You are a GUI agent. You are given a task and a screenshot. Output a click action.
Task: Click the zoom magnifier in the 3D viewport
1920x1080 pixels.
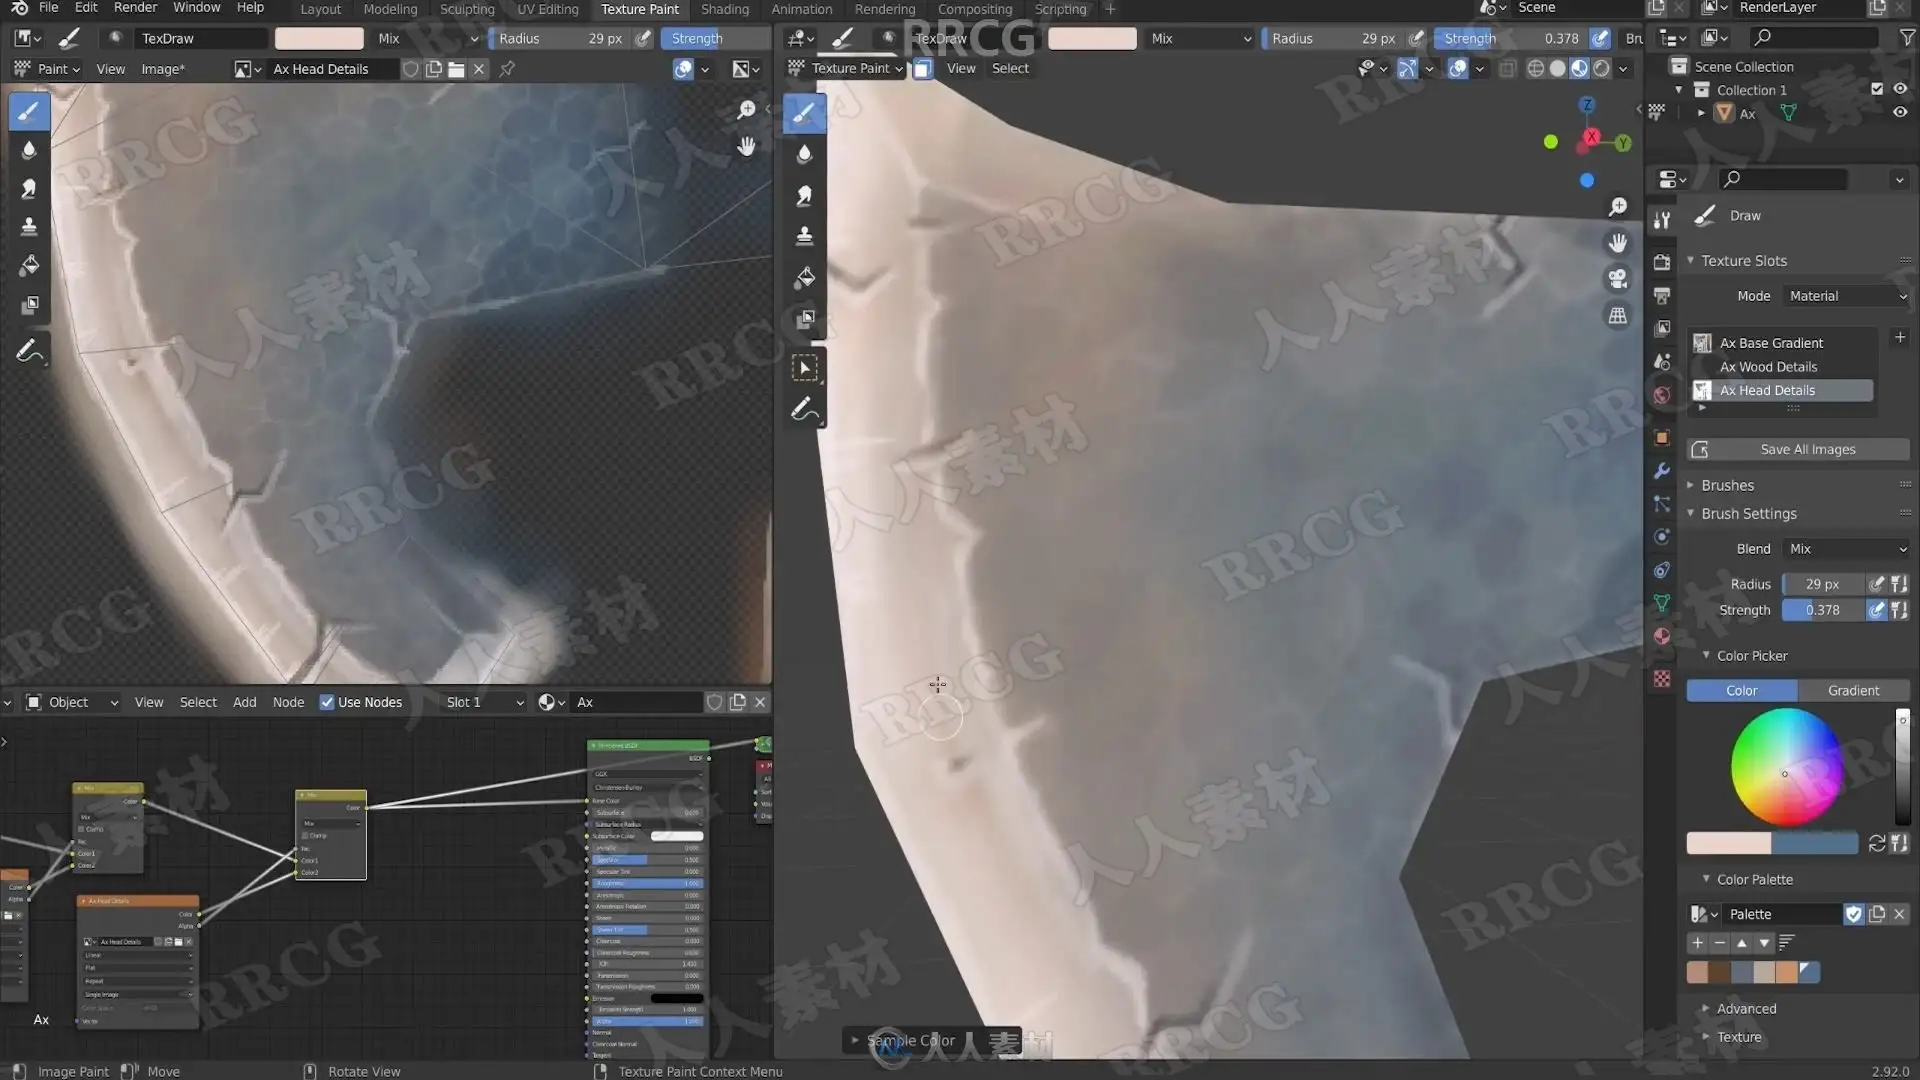(1617, 207)
